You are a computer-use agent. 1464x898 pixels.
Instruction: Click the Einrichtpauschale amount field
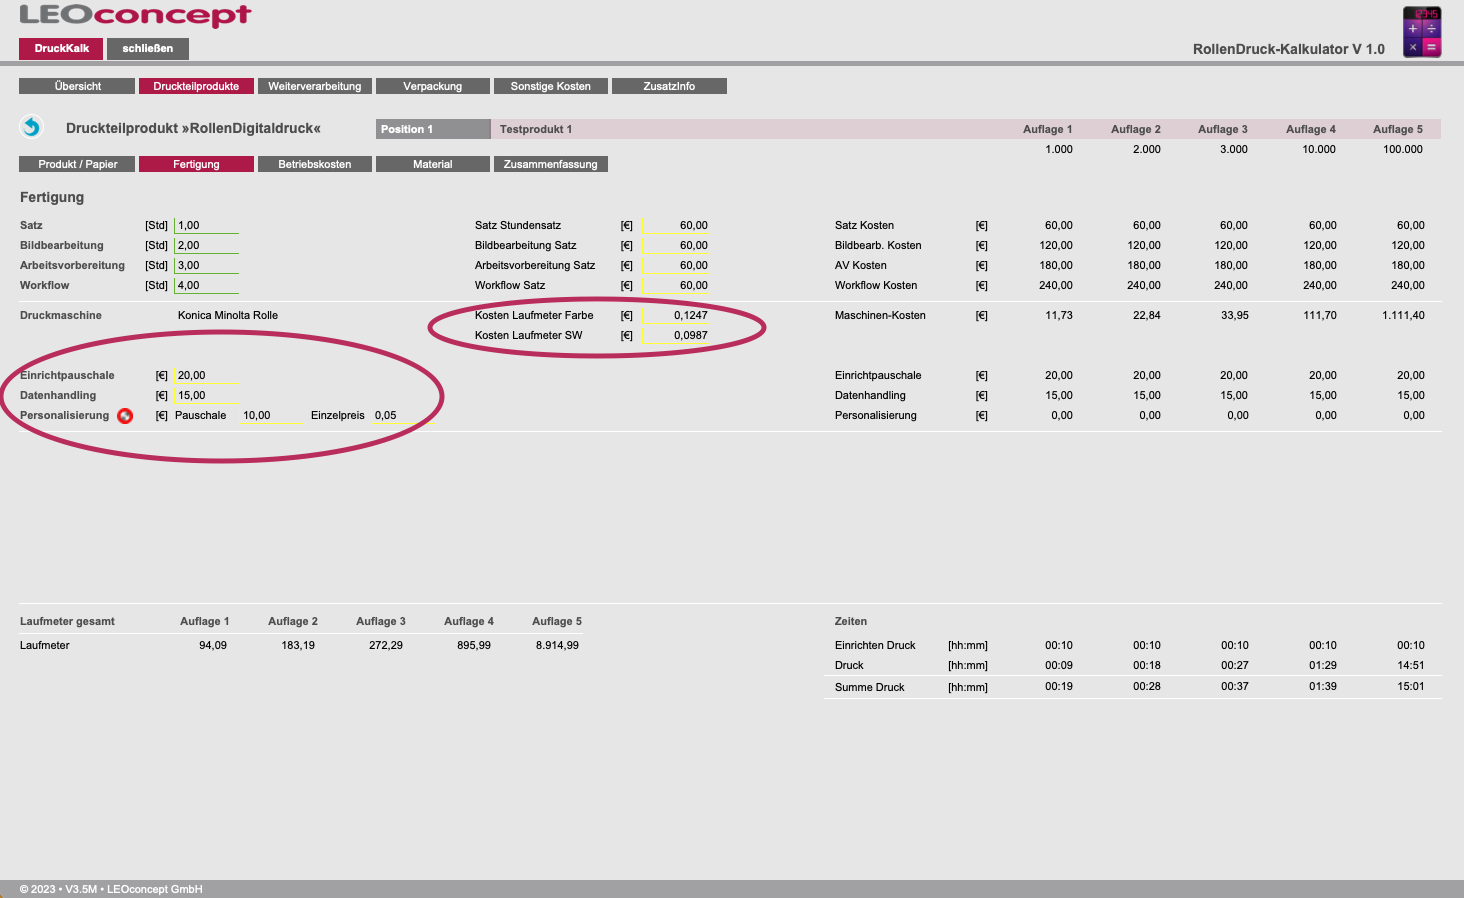(207, 376)
